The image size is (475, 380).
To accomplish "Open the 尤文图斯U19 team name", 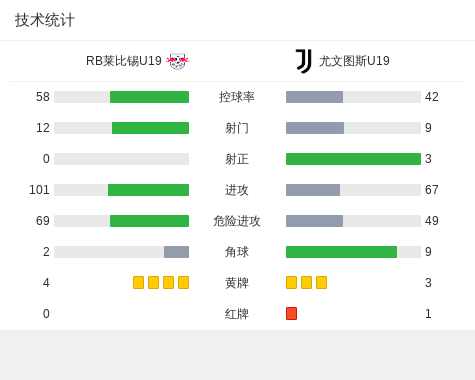I will [x=354, y=61].
